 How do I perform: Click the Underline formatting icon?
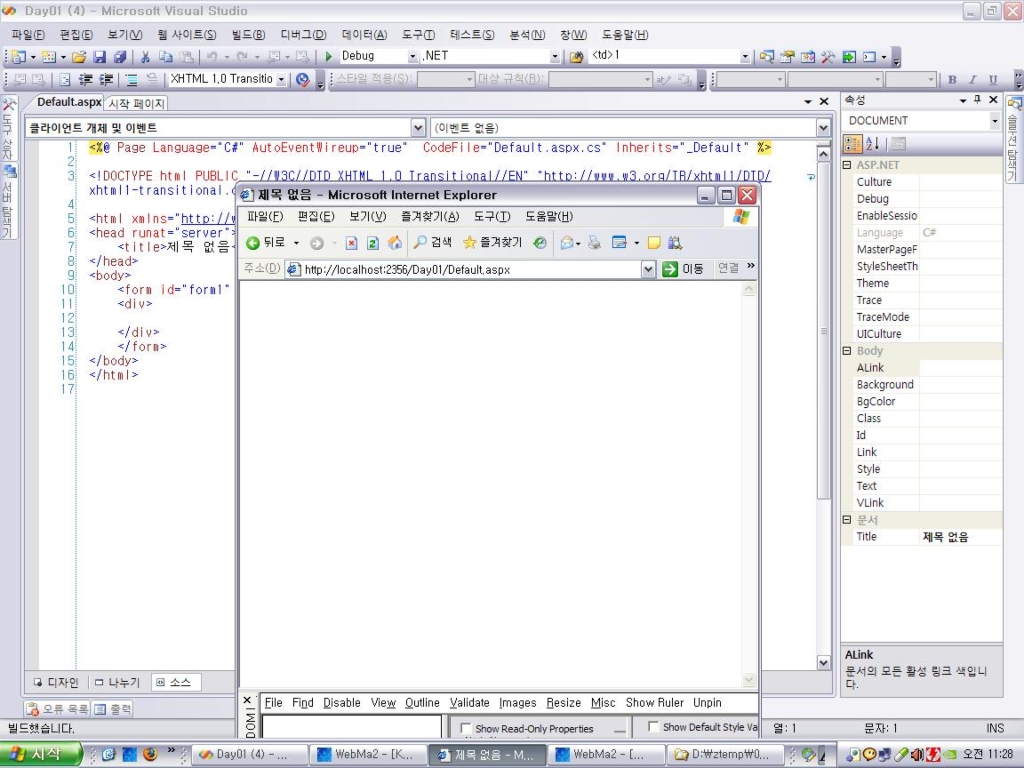coord(993,80)
